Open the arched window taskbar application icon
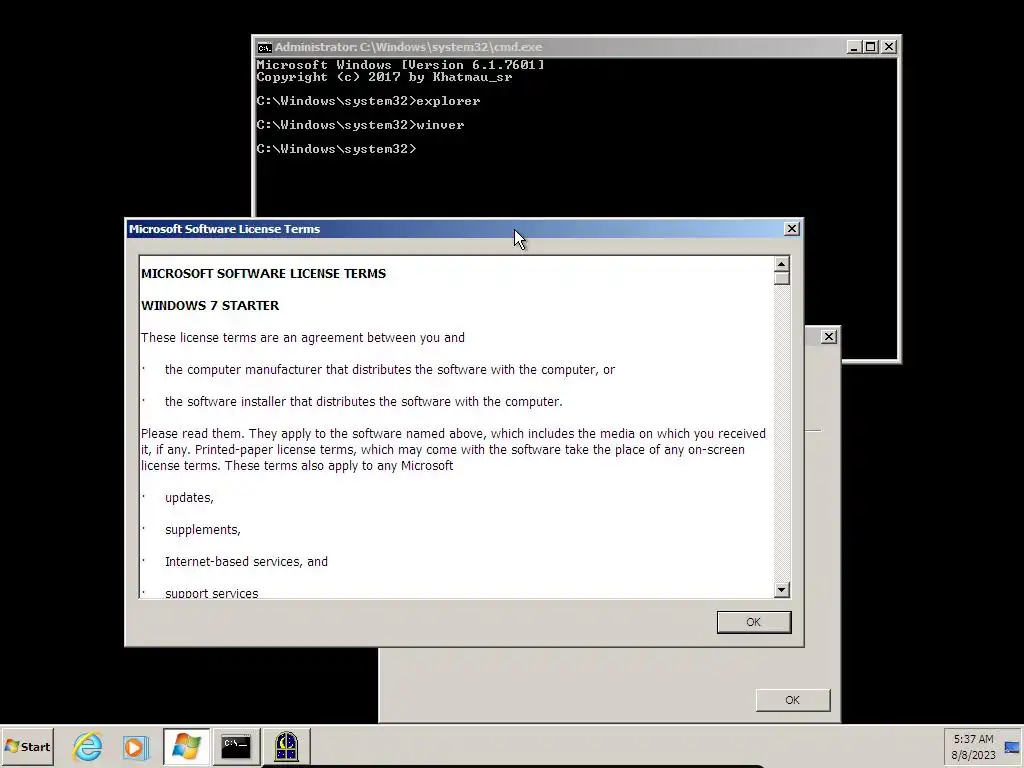This screenshot has width=1024, height=768. (x=286, y=746)
